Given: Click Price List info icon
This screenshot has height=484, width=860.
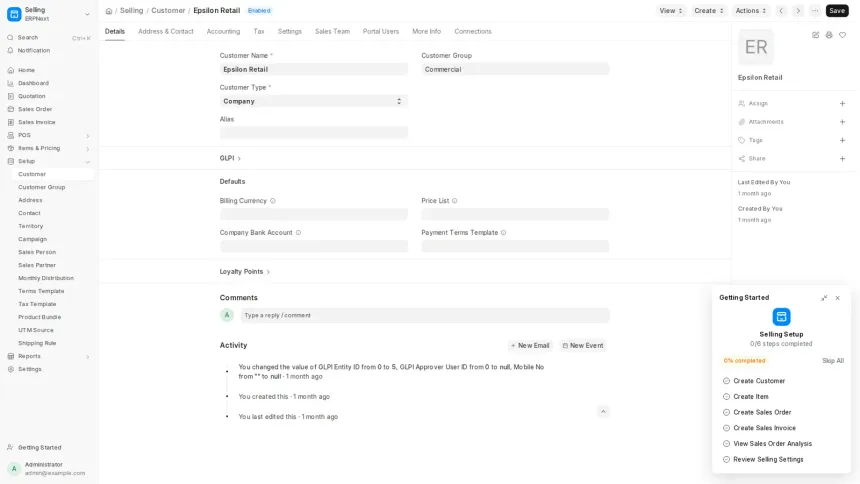Looking at the screenshot, I should tap(454, 201).
